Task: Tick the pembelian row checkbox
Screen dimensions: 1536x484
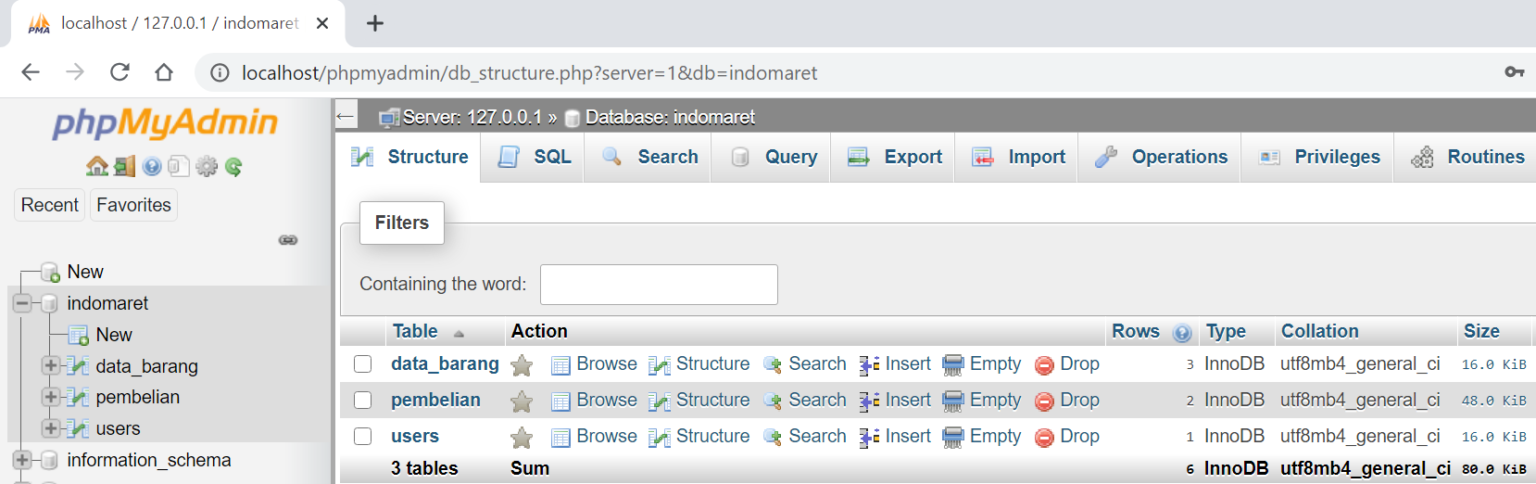Action: (363, 400)
